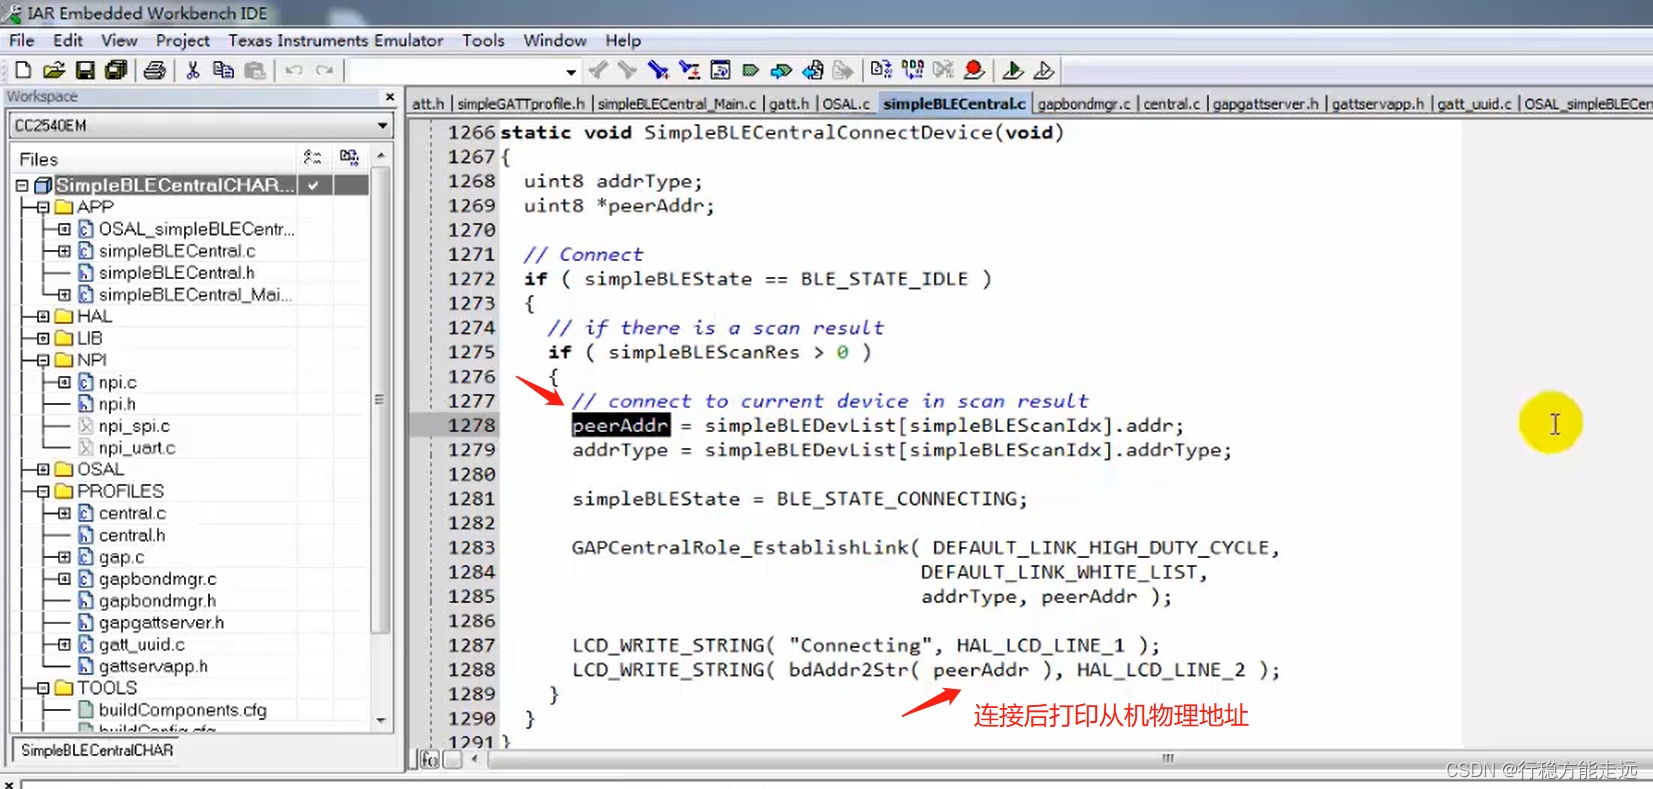The height and width of the screenshot is (789, 1653).
Task: Toggle breakpoint with the red dot icon
Action: click(974, 70)
